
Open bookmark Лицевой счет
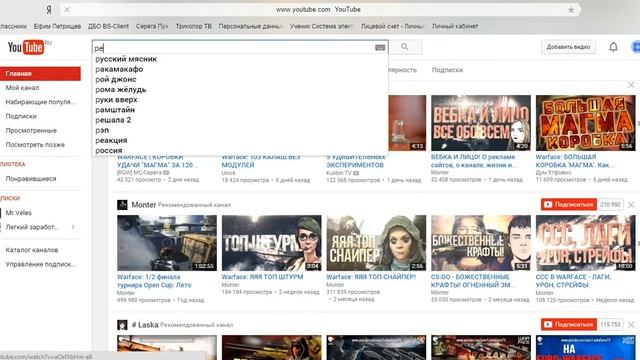click(392, 26)
